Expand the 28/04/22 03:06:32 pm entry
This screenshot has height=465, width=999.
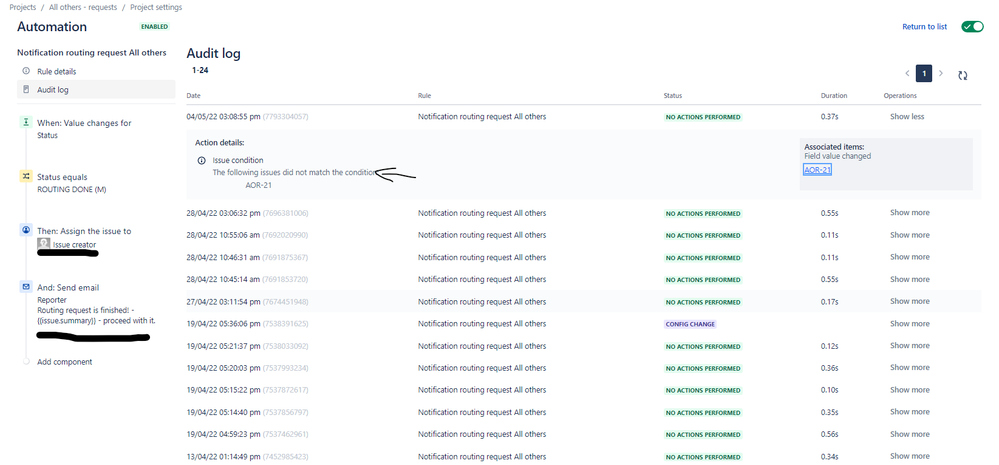(x=910, y=213)
